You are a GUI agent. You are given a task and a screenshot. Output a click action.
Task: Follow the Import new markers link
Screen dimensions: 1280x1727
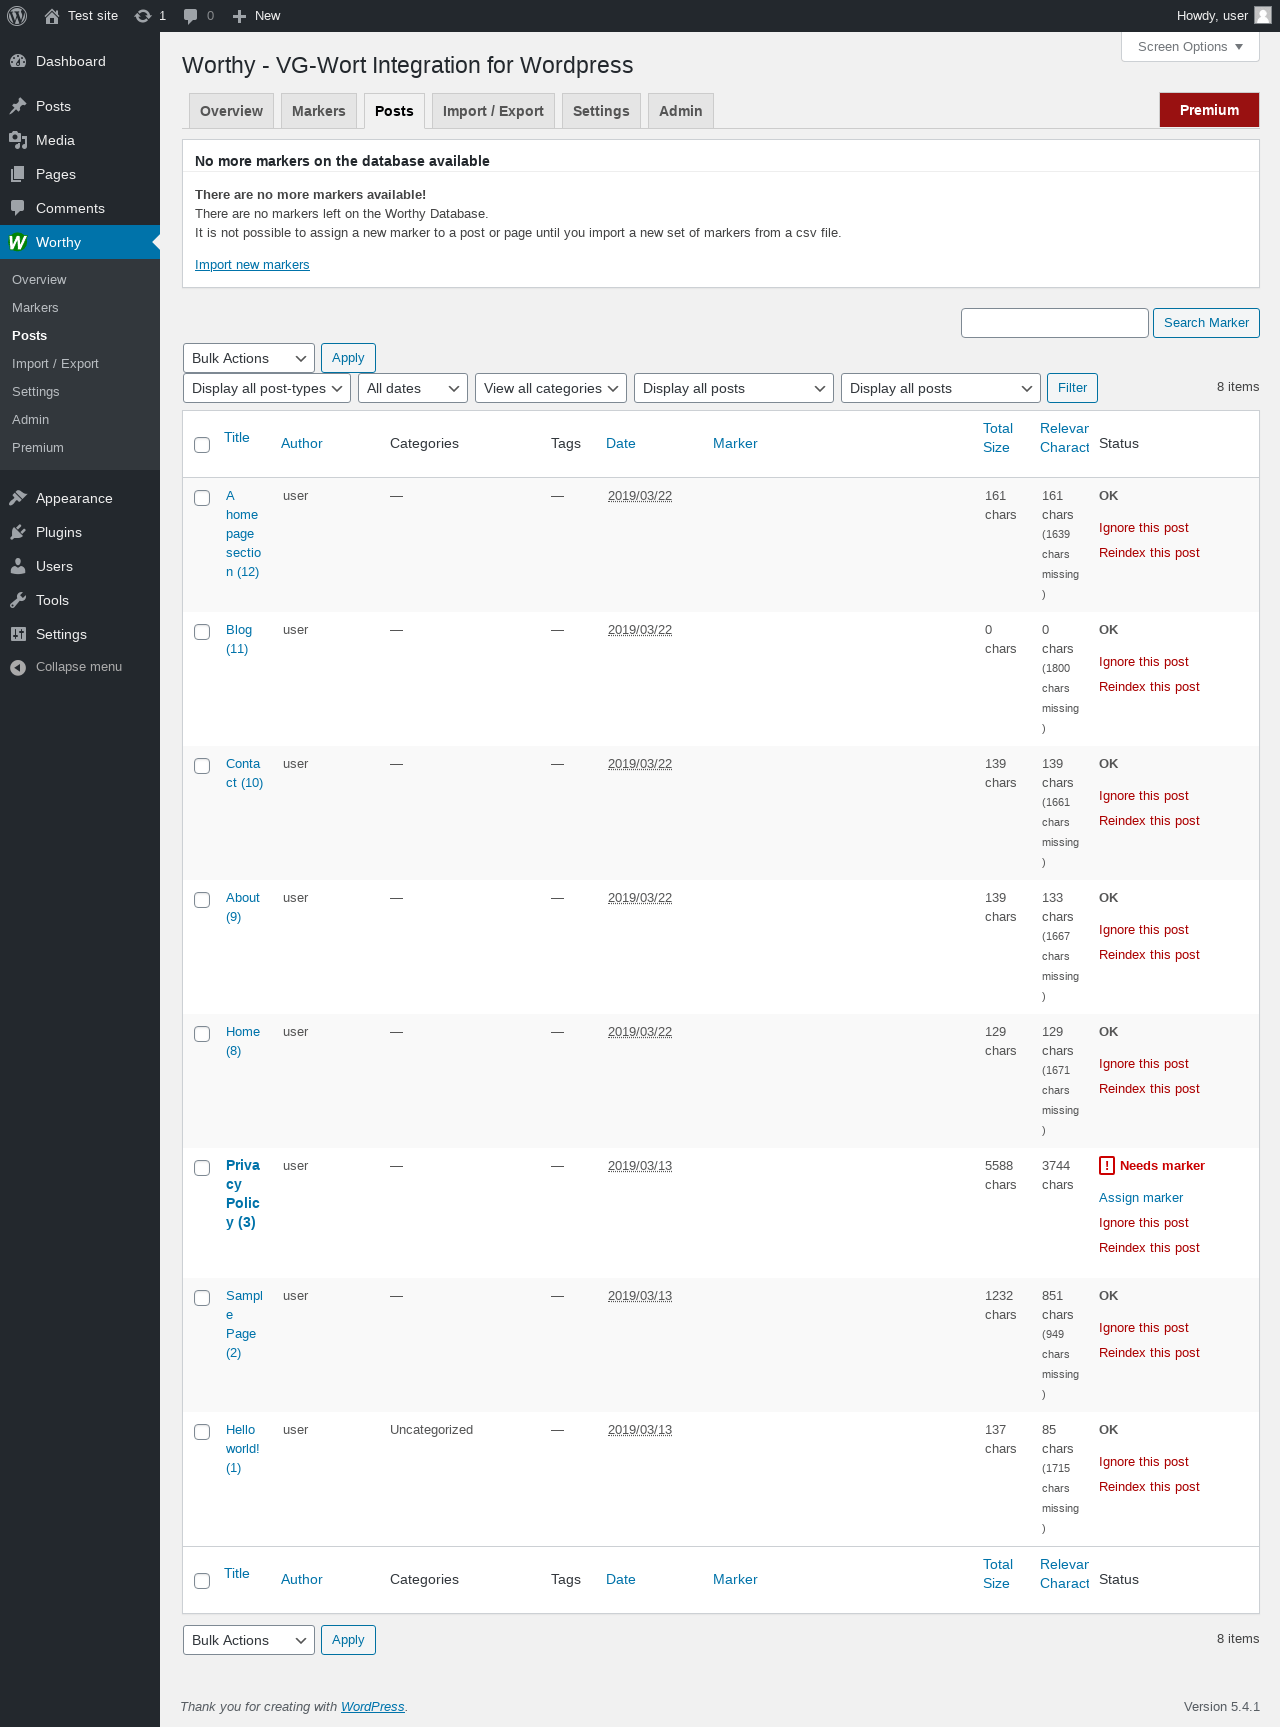coord(252,265)
